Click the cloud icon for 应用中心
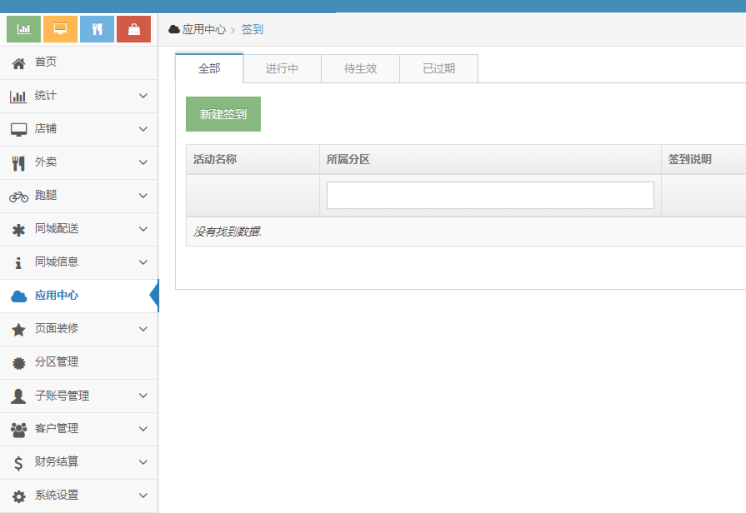Image resolution: width=746 pixels, height=513 pixels. click(18, 296)
